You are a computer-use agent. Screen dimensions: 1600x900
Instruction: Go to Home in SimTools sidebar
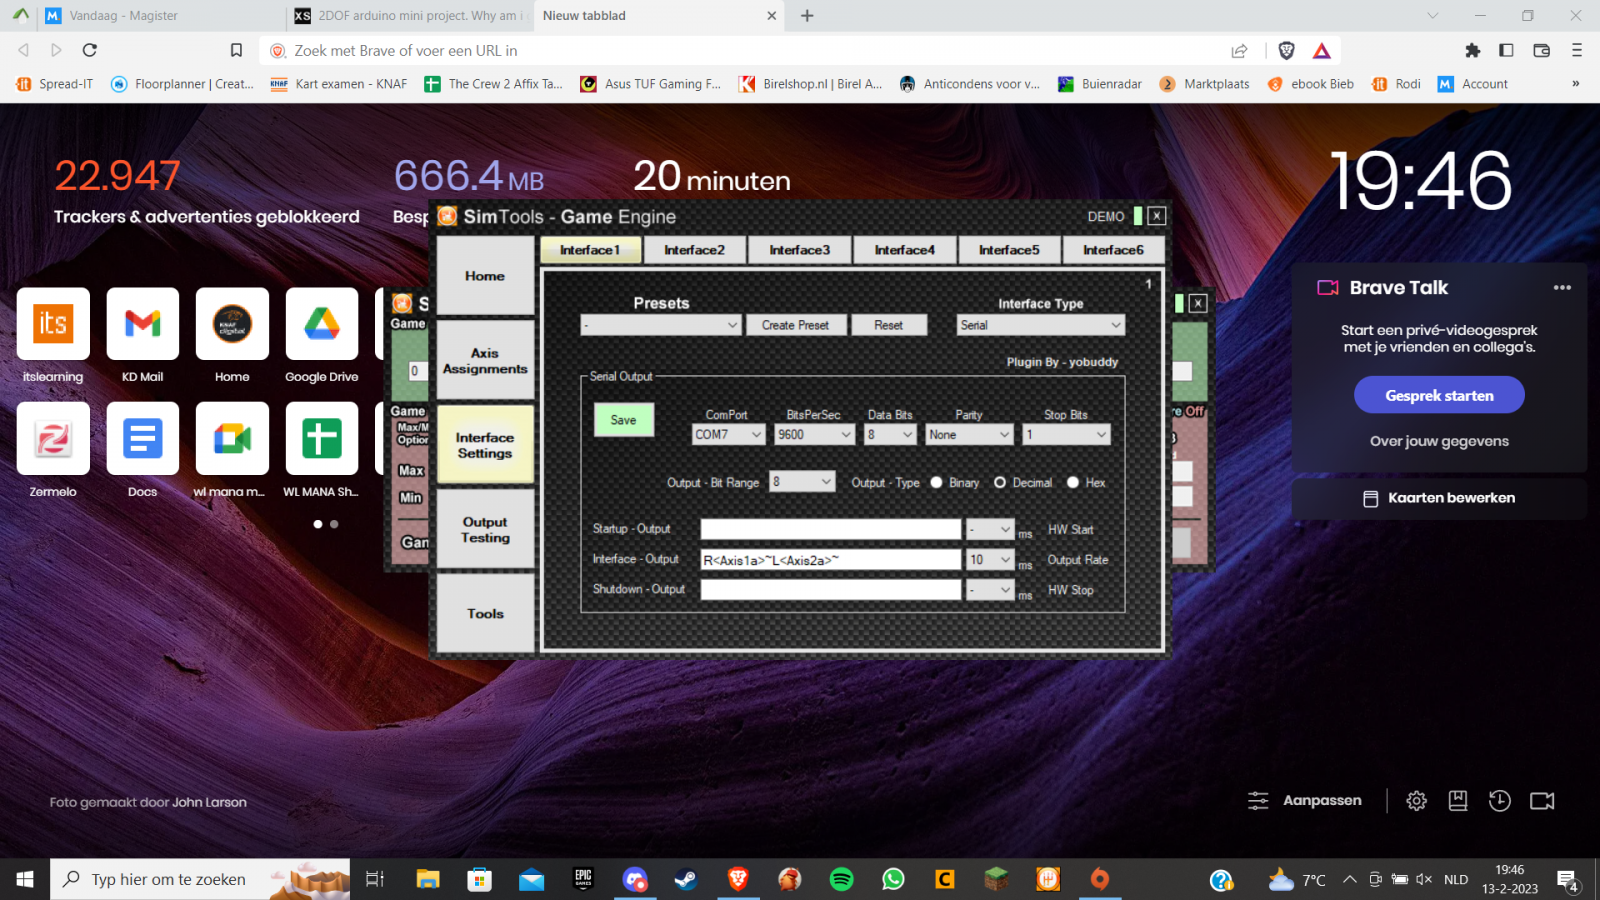click(x=485, y=276)
